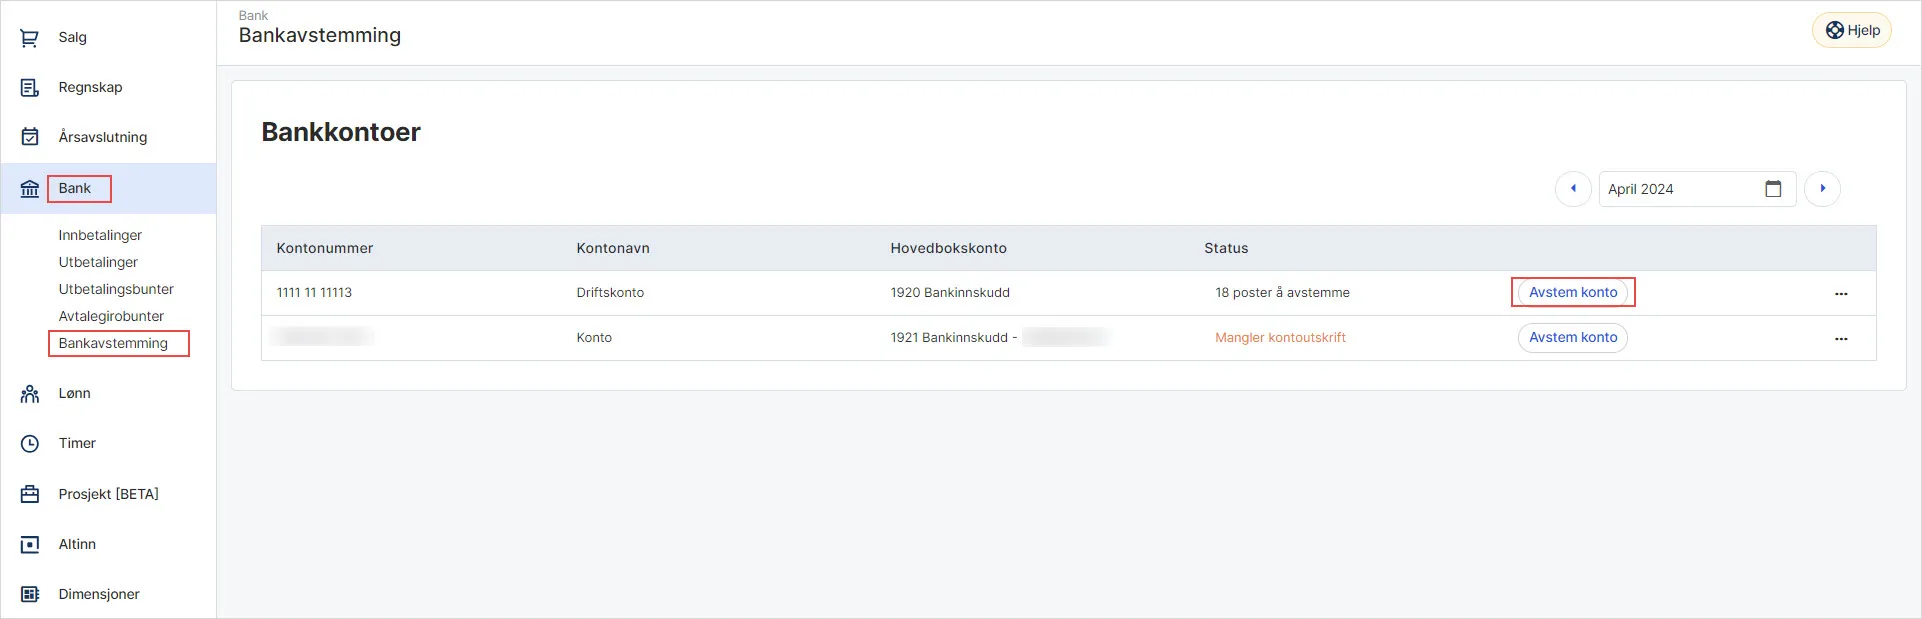
Task: Click the Bankkontoer heading
Action: point(341,132)
